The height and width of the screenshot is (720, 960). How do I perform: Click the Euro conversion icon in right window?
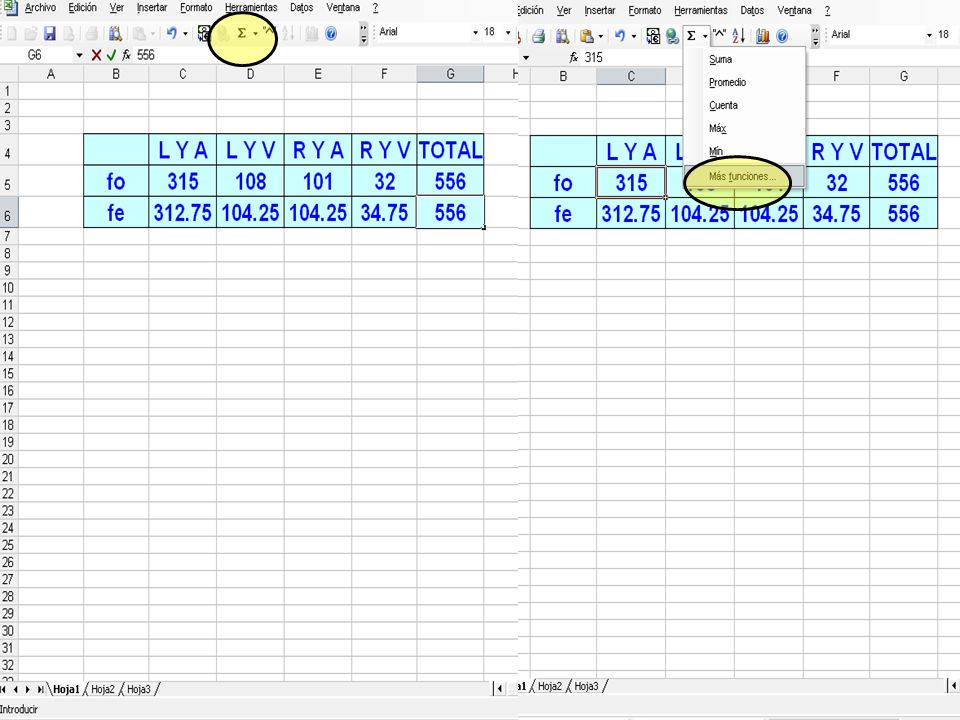click(x=653, y=36)
